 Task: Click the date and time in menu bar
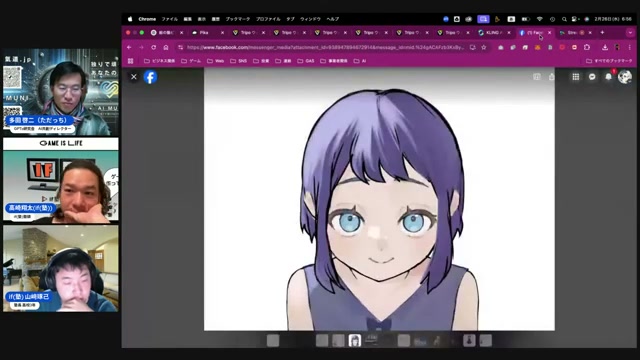pyautogui.click(x=614, y=19)
